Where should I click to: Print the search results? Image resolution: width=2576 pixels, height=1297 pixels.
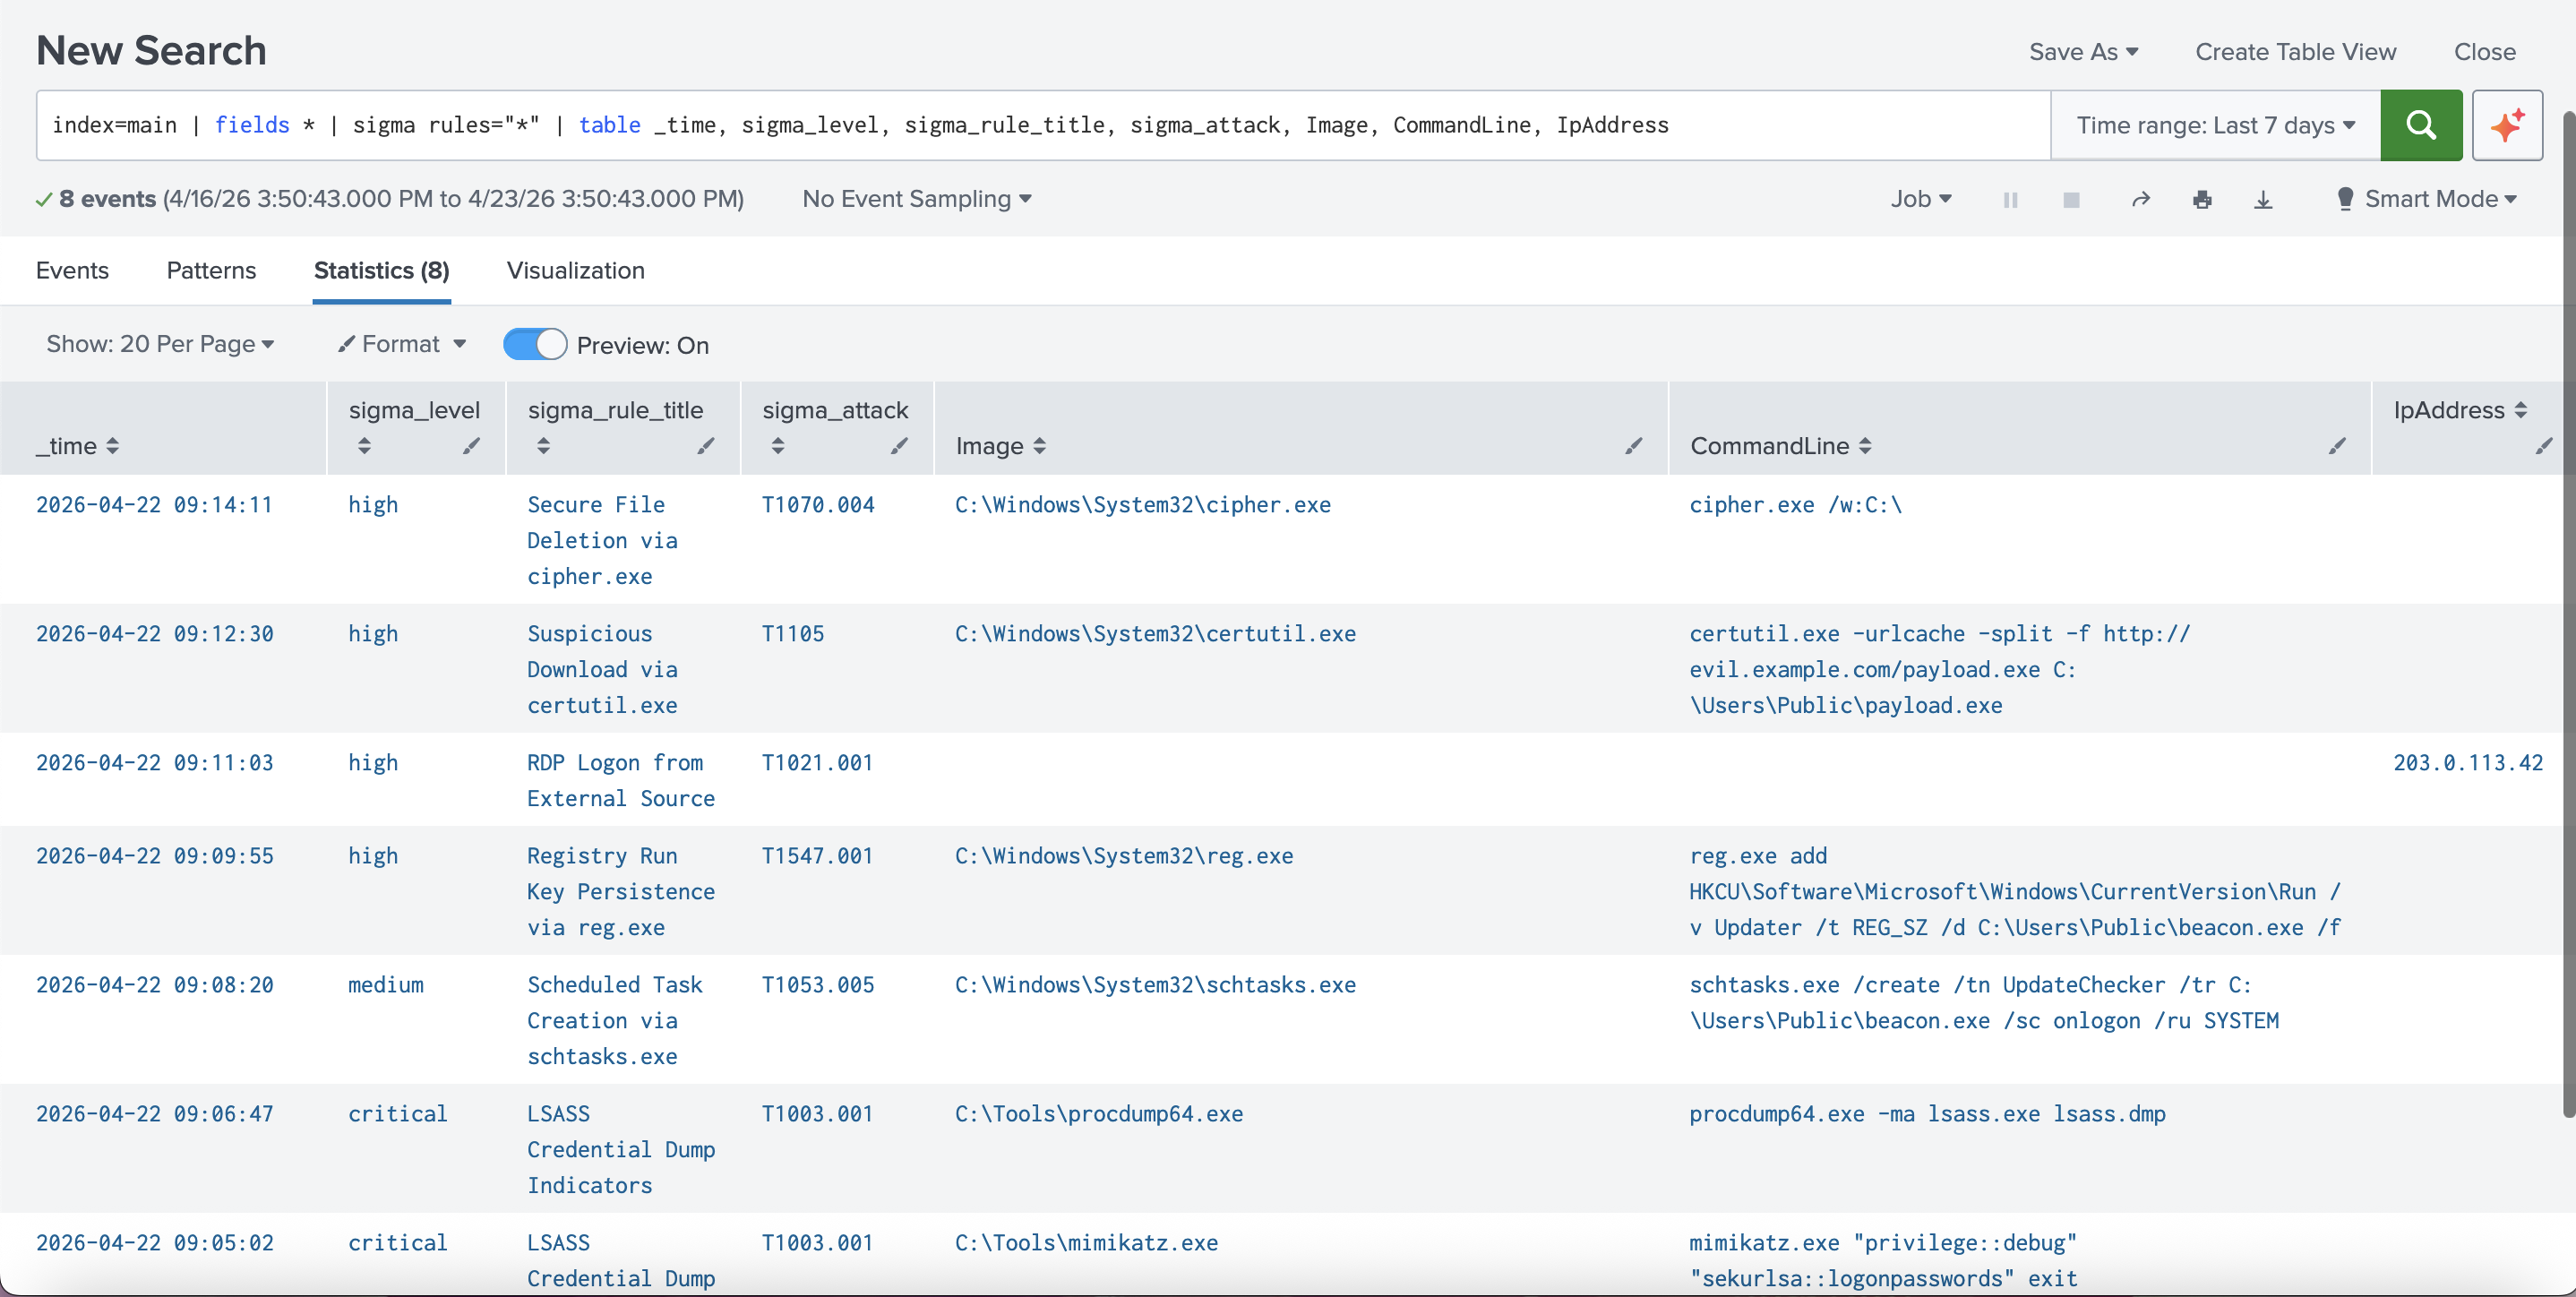2203,199
